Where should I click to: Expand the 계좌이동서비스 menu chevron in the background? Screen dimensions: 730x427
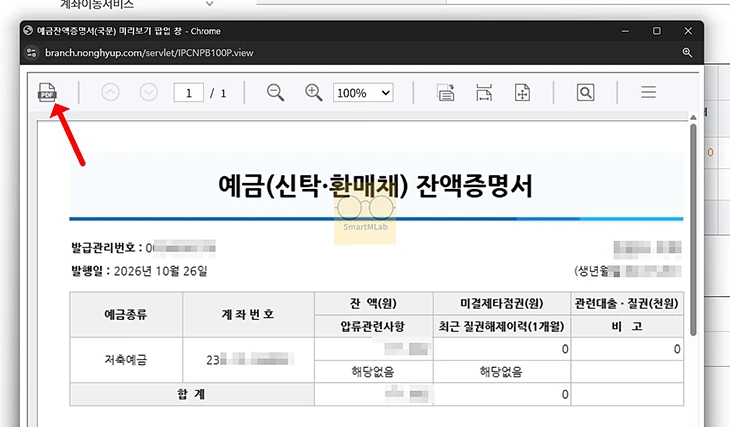210,4
